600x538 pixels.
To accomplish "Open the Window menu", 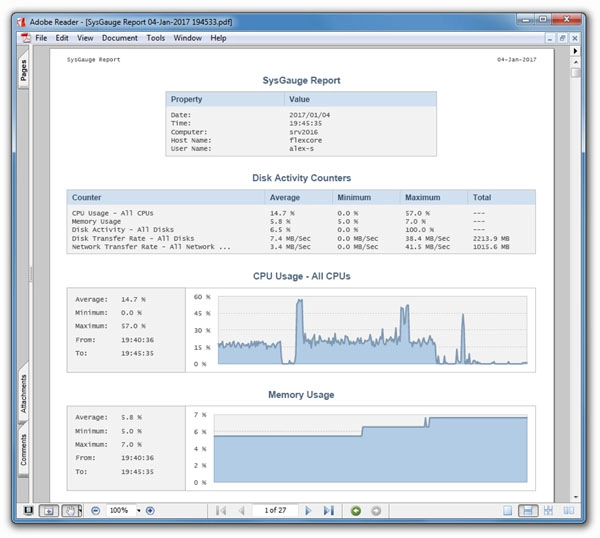I will point(188,38).
